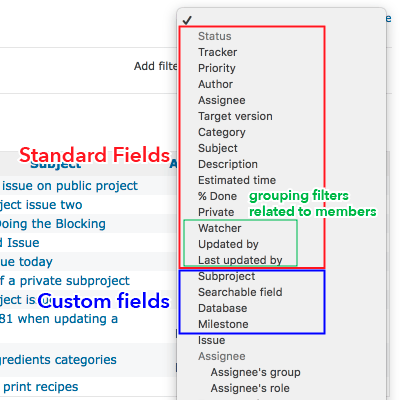Screen dimensions: 400x400
Task: Select Searchable field custom filter
Action: [x=240, y=292]
